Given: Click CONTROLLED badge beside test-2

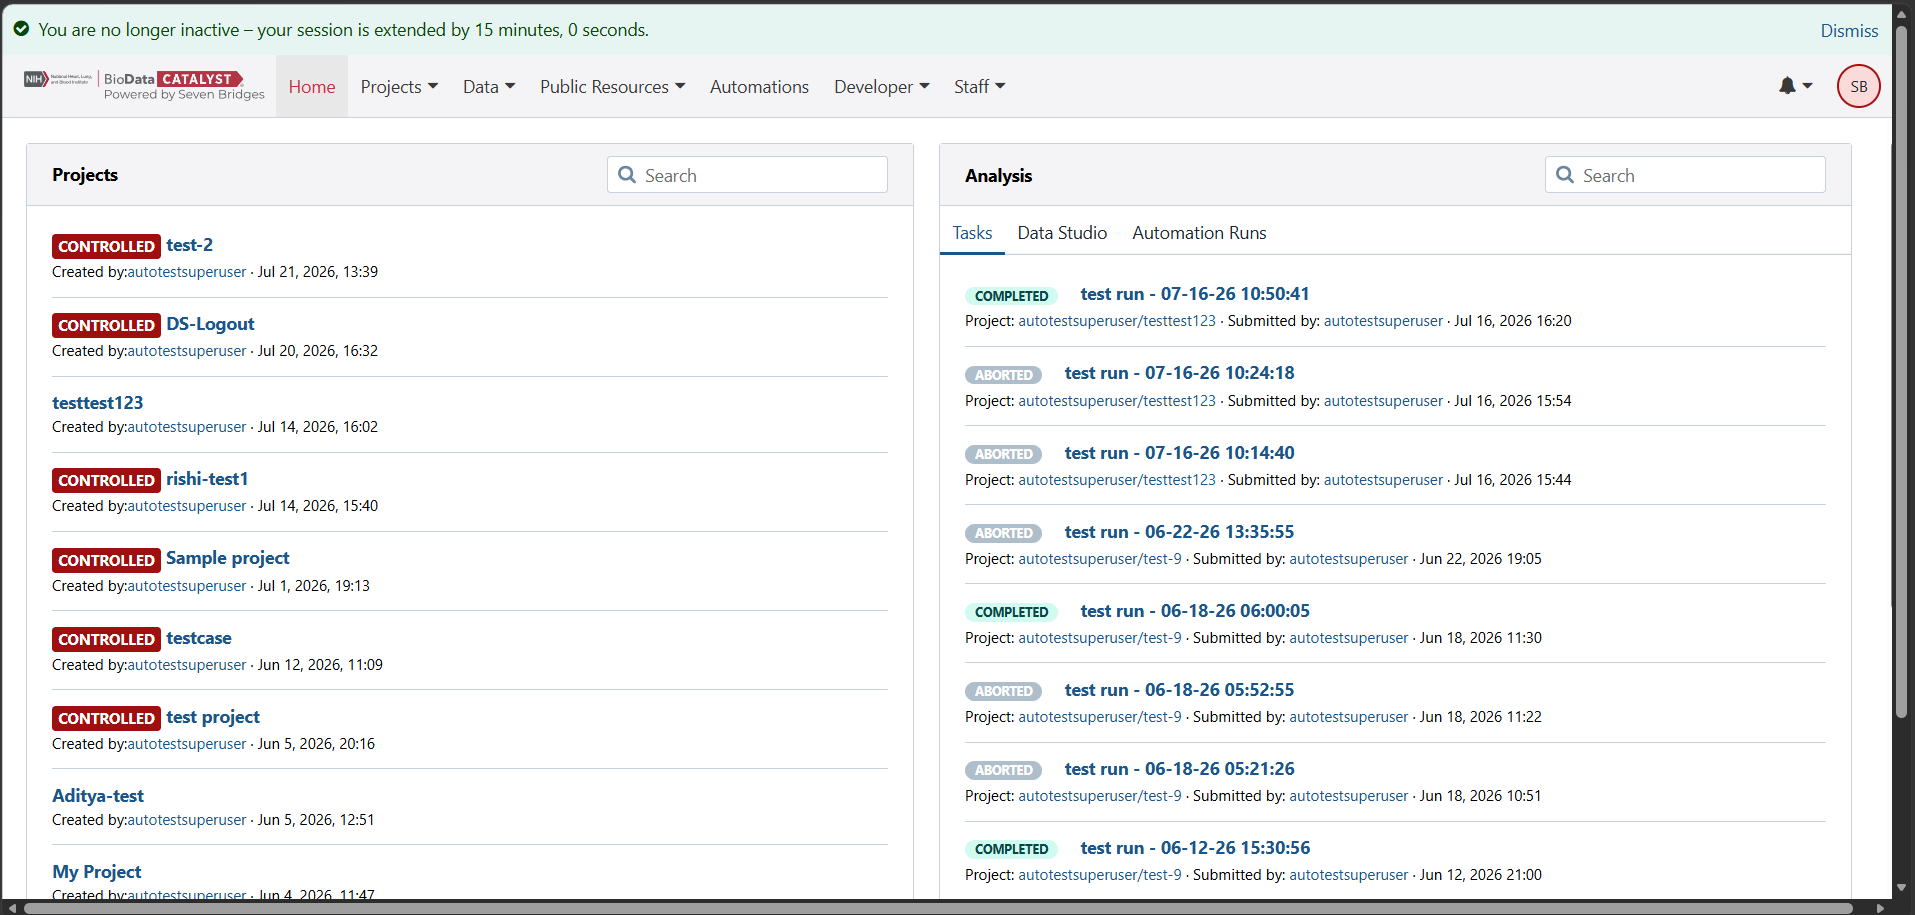Looking at the screenshot, I should (106, 246).
